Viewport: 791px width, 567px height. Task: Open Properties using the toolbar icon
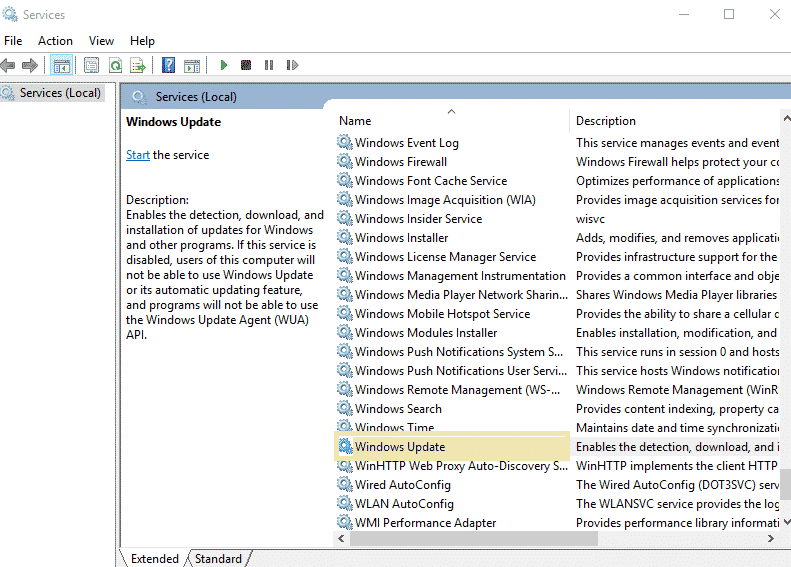[92, 65]
